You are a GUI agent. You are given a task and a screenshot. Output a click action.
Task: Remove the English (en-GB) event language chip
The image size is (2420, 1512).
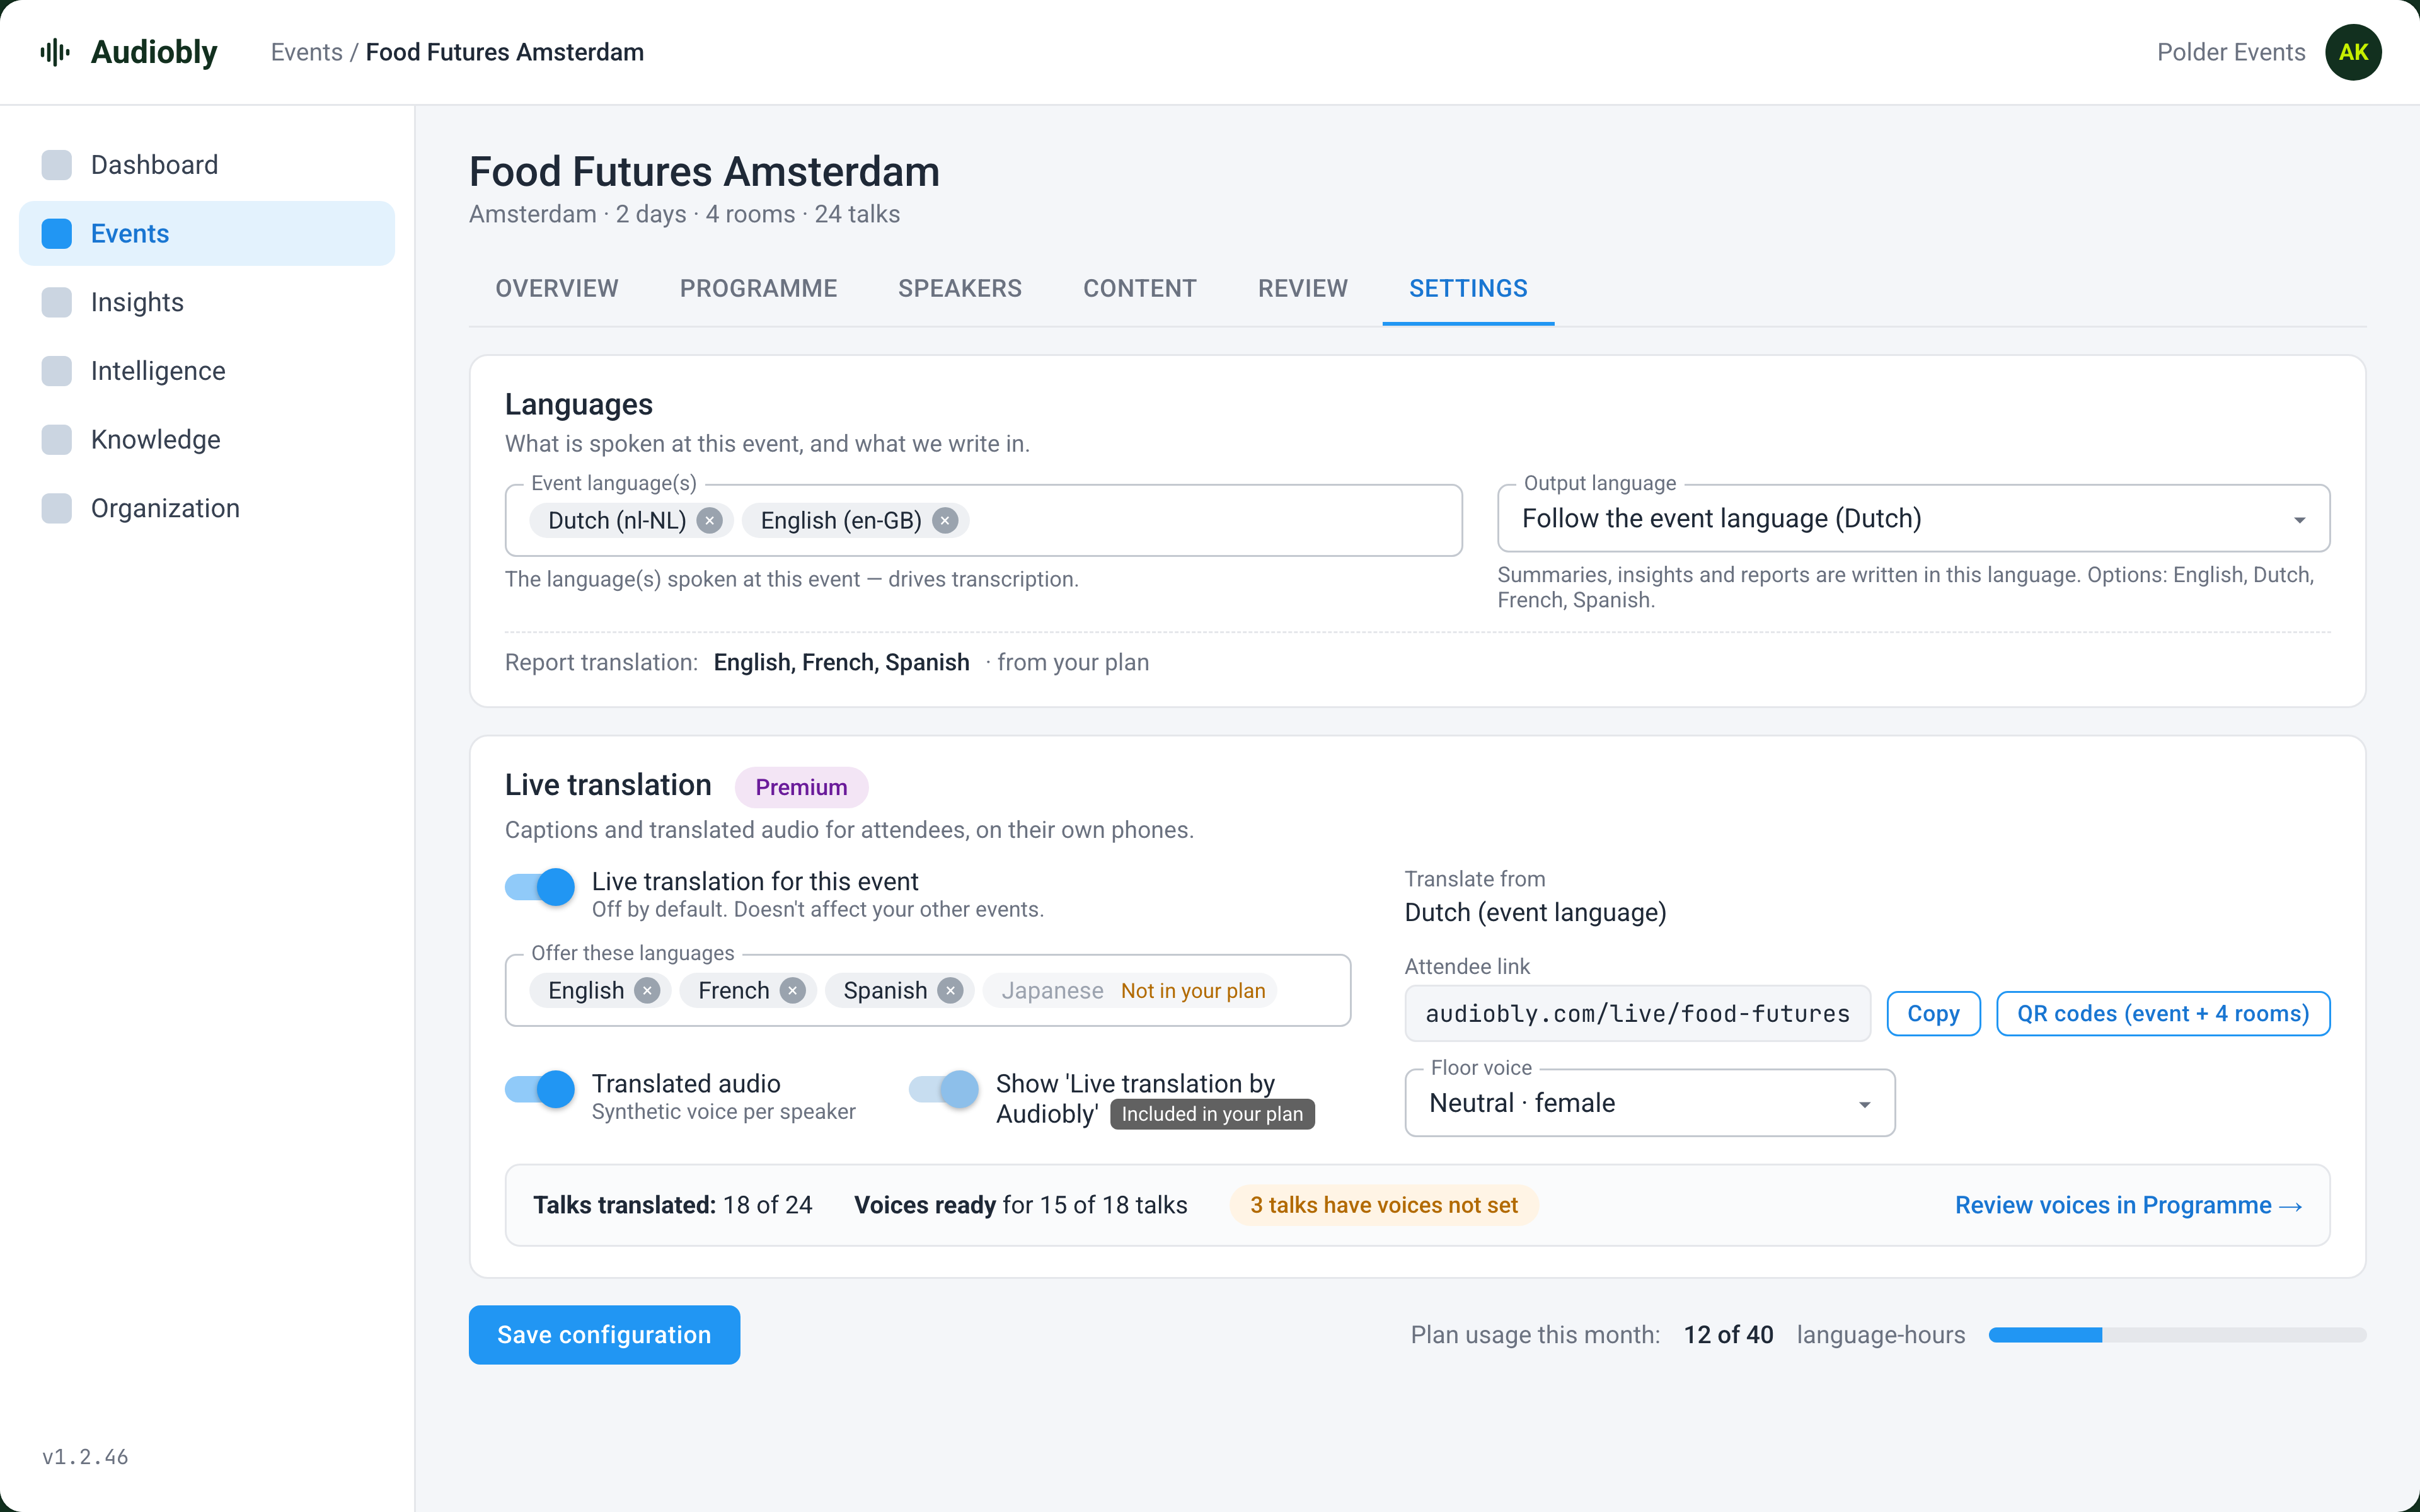(x=945, y=520)
